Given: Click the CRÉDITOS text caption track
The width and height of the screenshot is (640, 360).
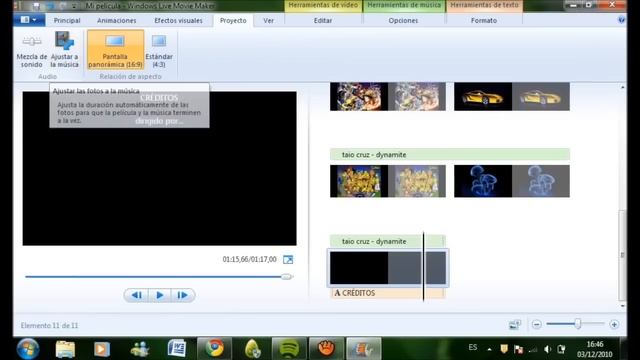Looking at the screenshot, I should coord(388,293).
